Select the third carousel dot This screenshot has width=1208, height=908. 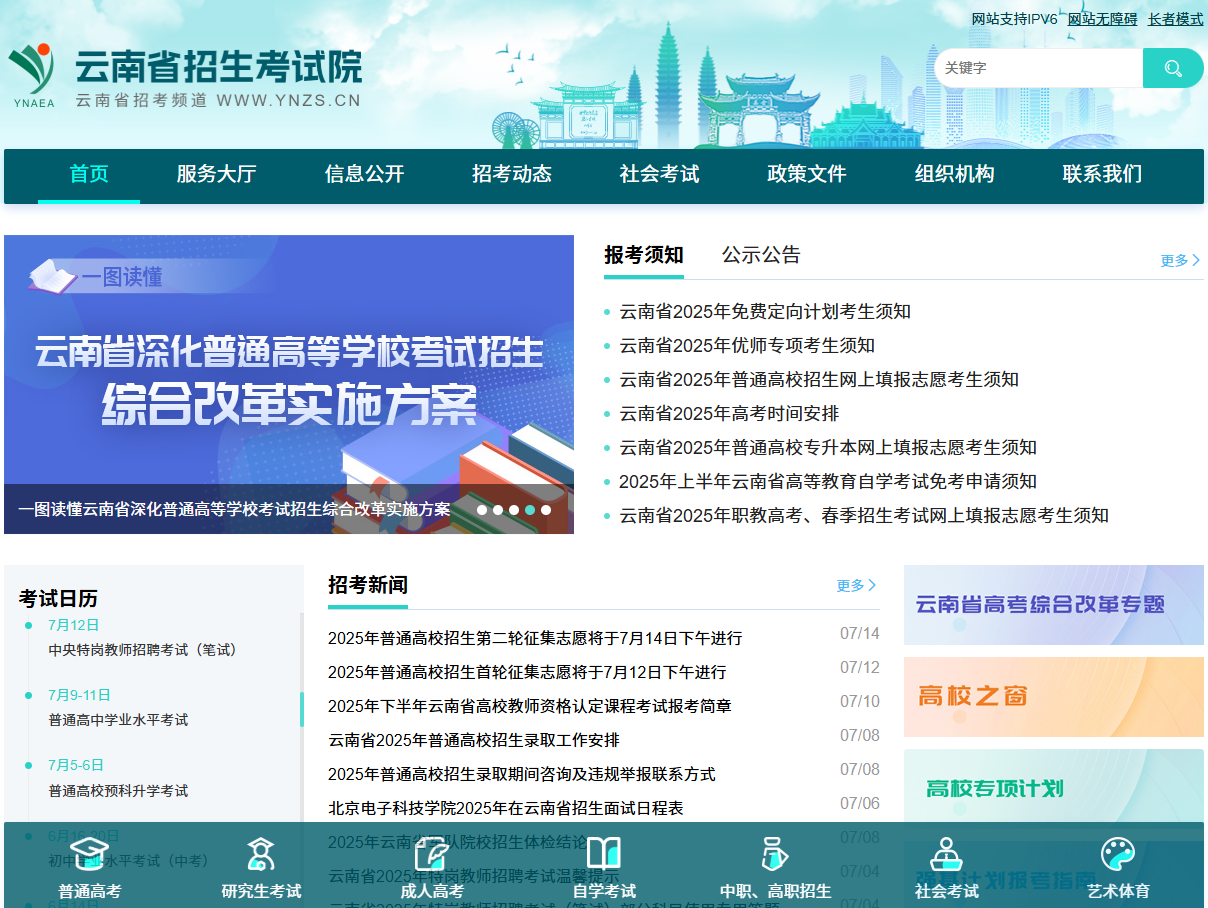[514, 510]
